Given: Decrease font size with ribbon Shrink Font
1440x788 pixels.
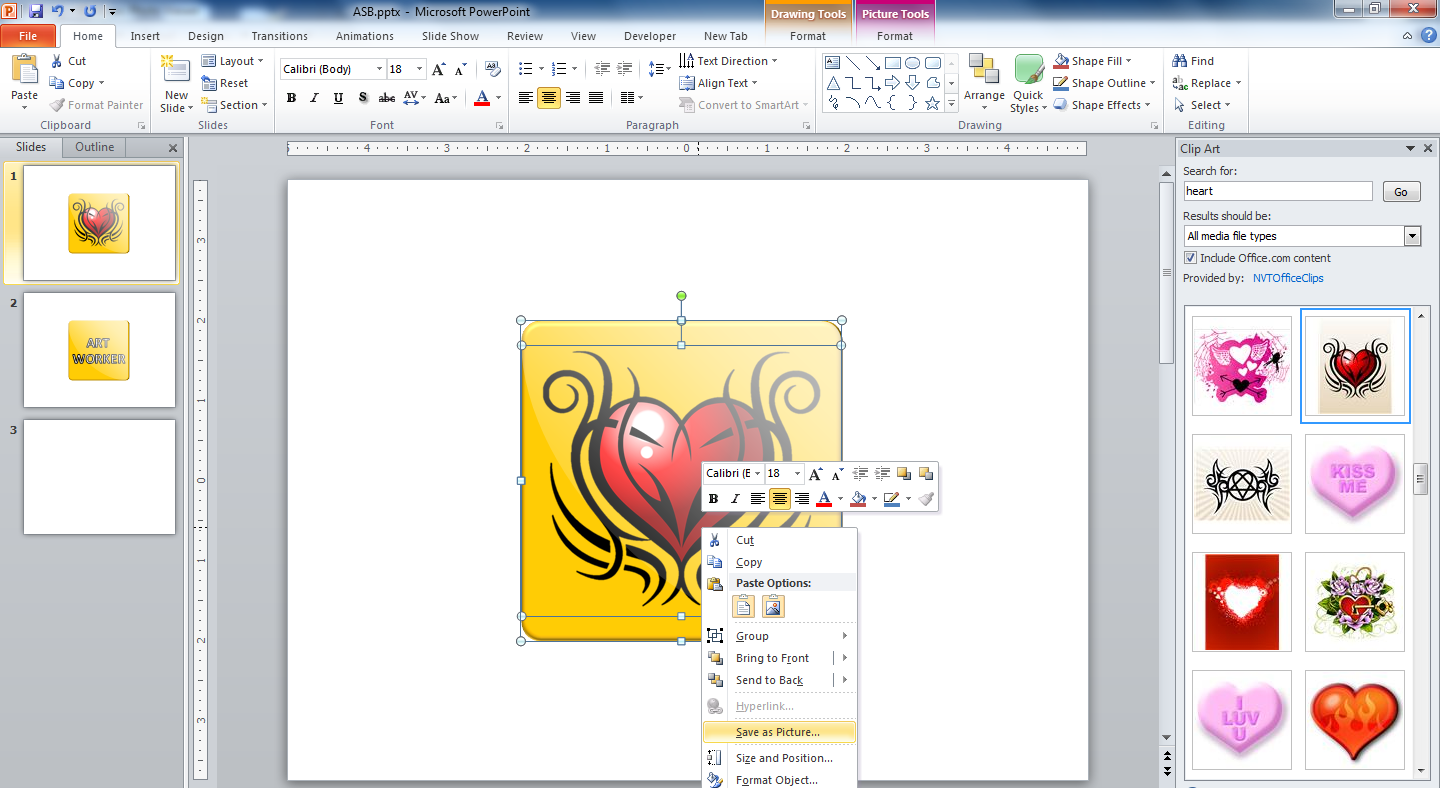Looking at the screenshot, I should coord(460,69).
